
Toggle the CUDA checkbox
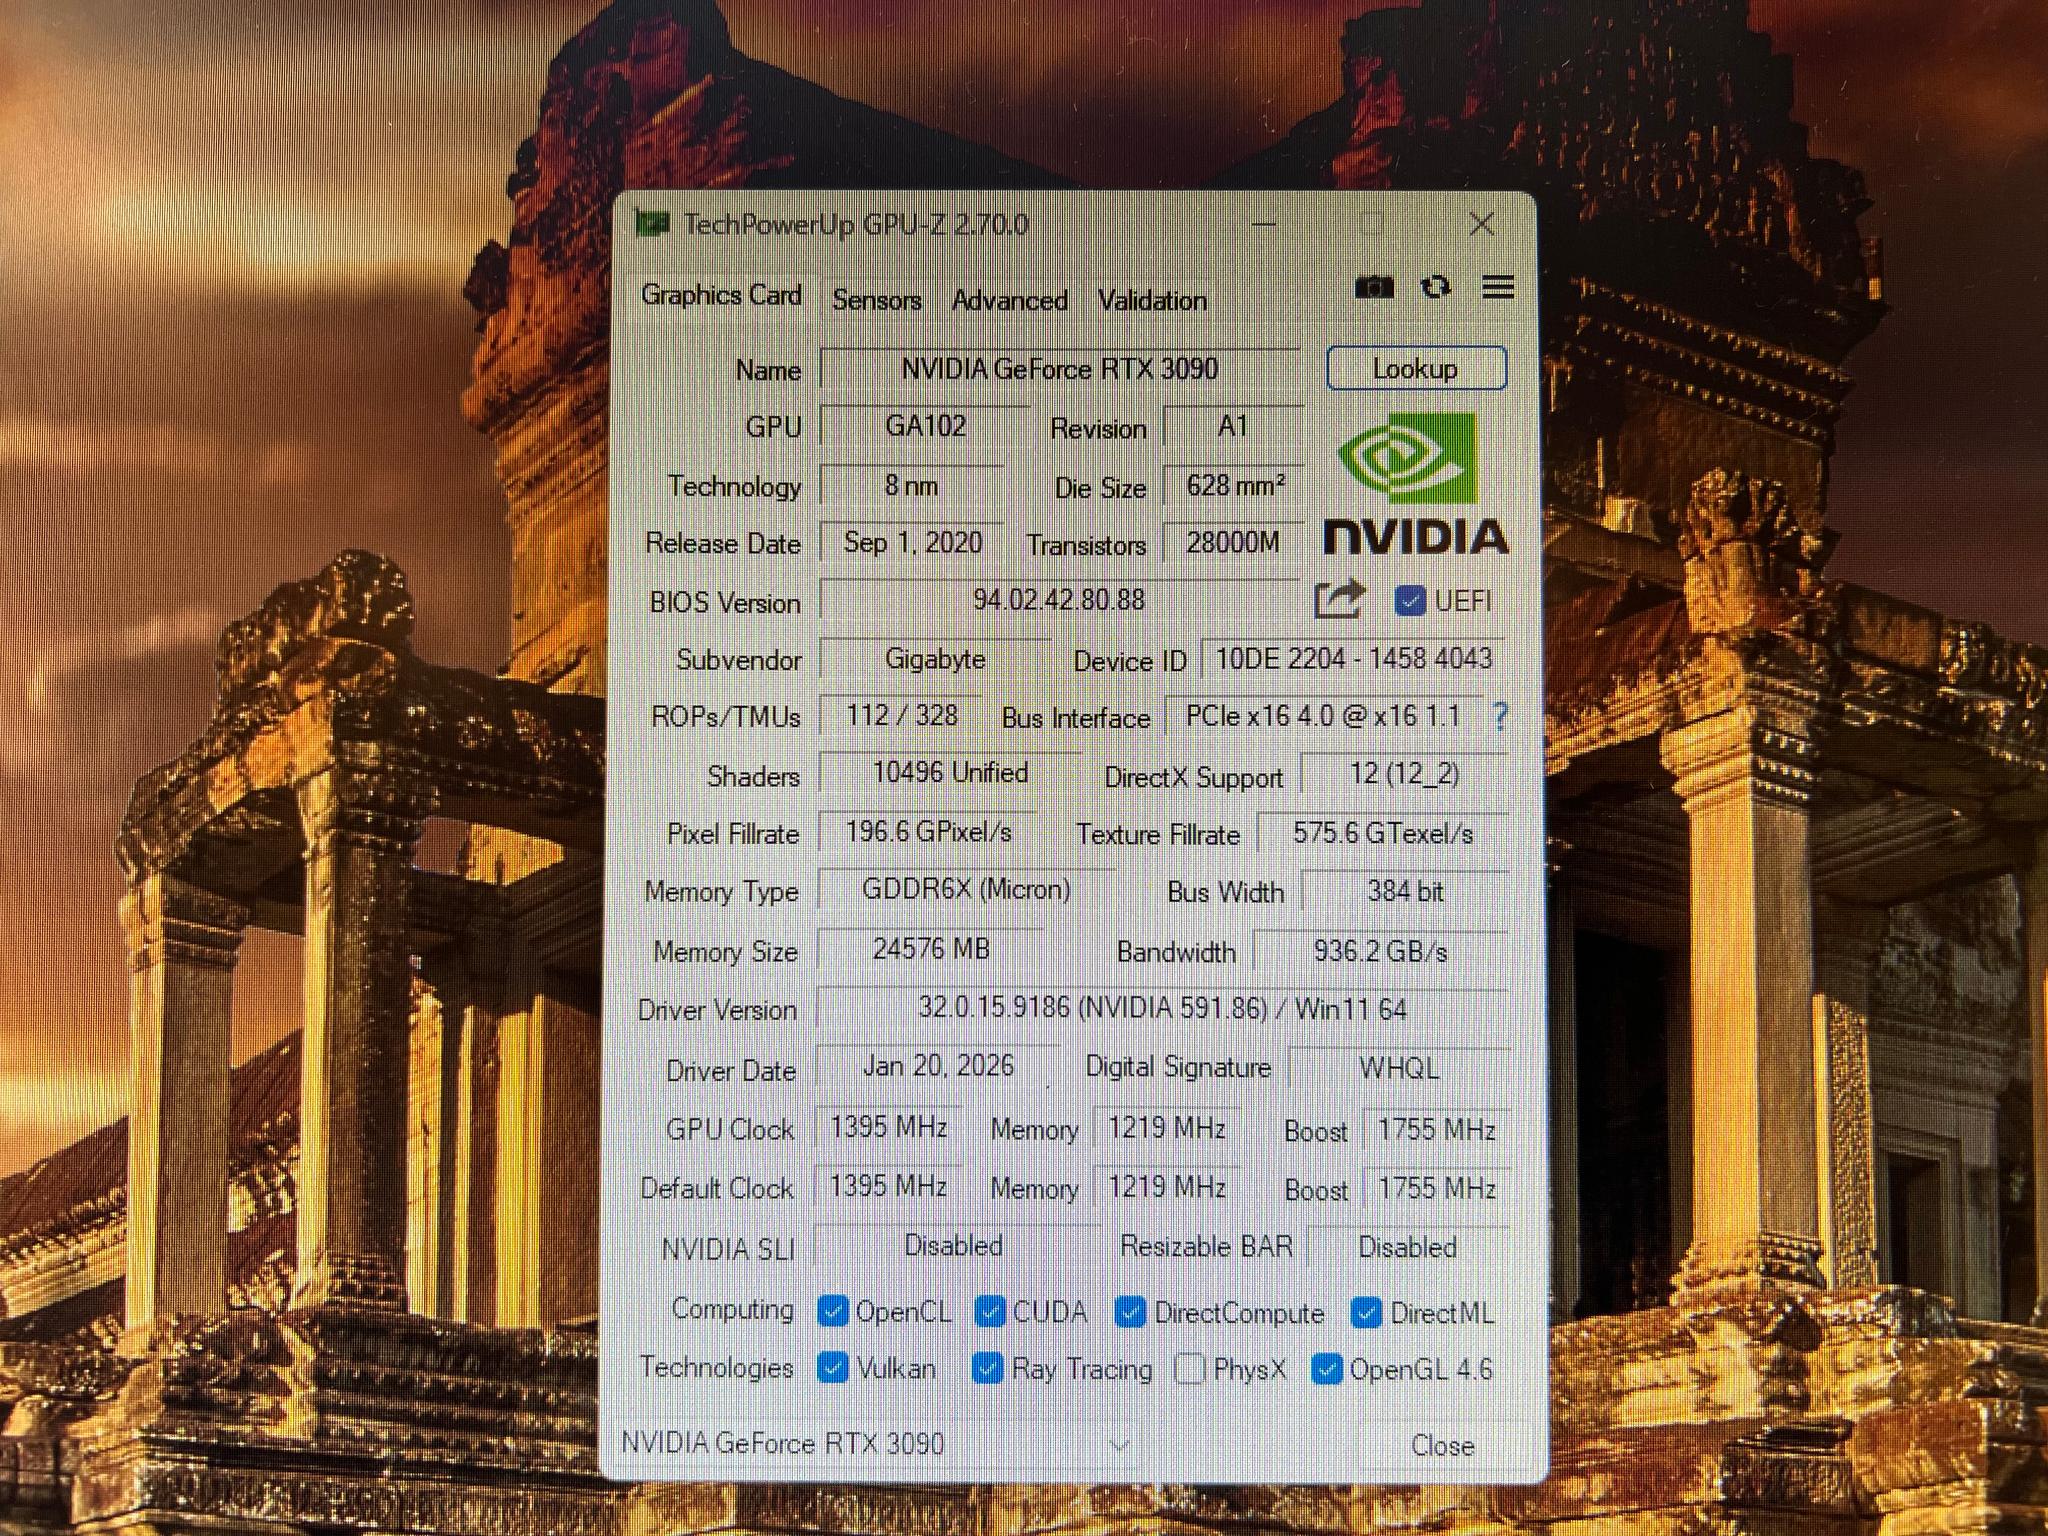pos(989,1311)
